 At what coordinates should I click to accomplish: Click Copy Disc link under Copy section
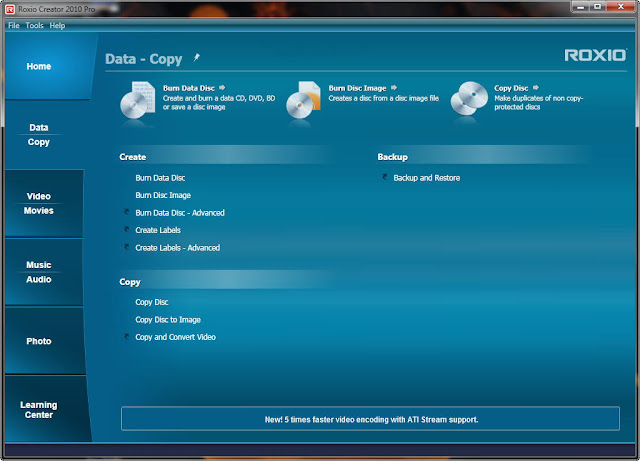coord(151,302)
